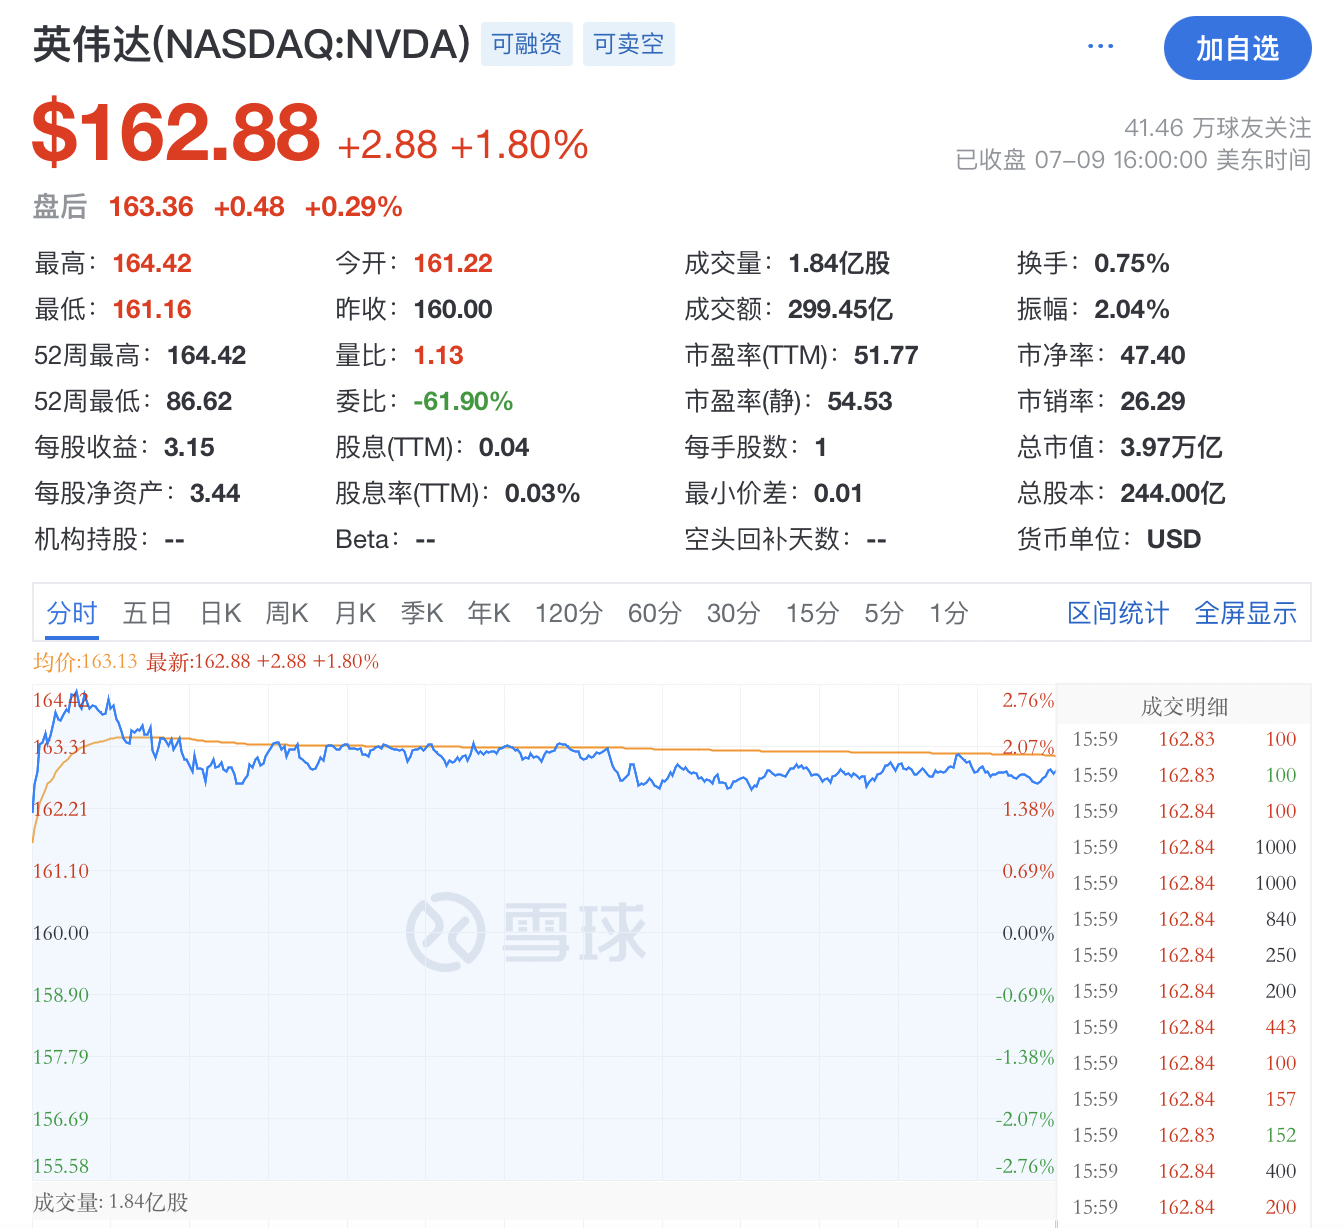Click the 每股收益 value 3.15
This screenshot has width=1344, height=1228.
(x=189, y=447)
